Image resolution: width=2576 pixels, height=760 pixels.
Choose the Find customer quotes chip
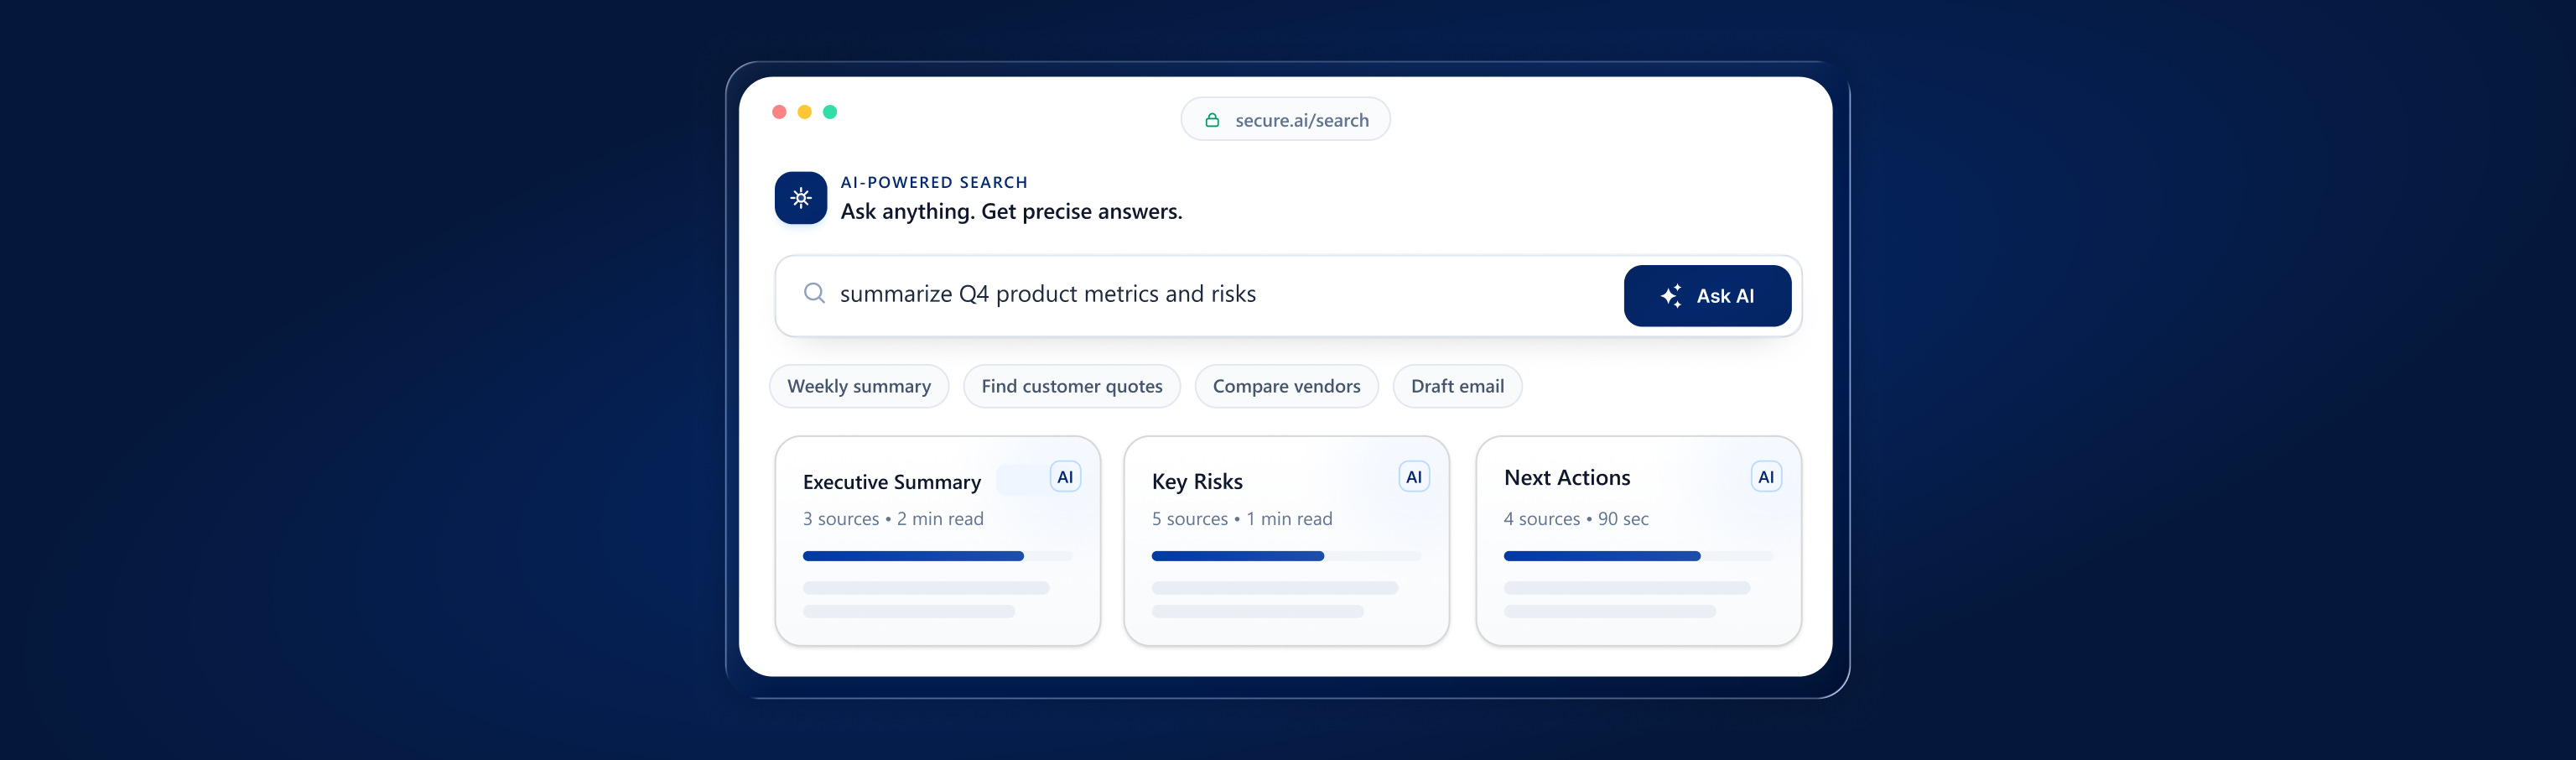1071,386
